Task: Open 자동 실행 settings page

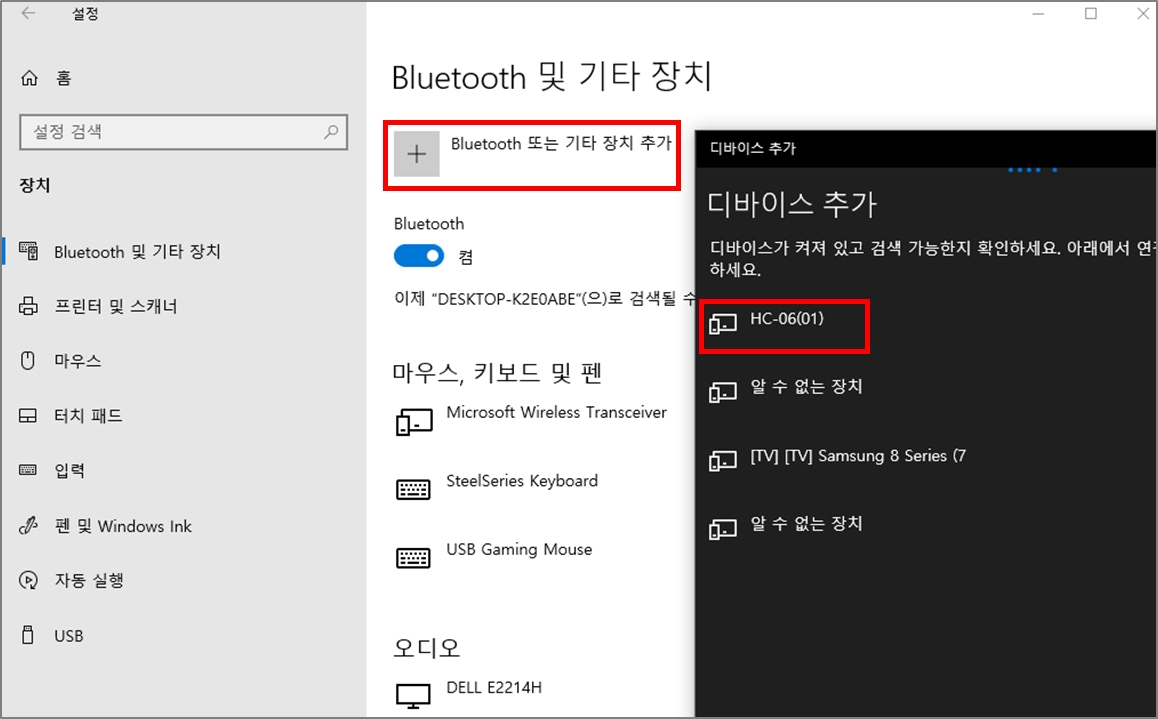Action: (88, 580)
